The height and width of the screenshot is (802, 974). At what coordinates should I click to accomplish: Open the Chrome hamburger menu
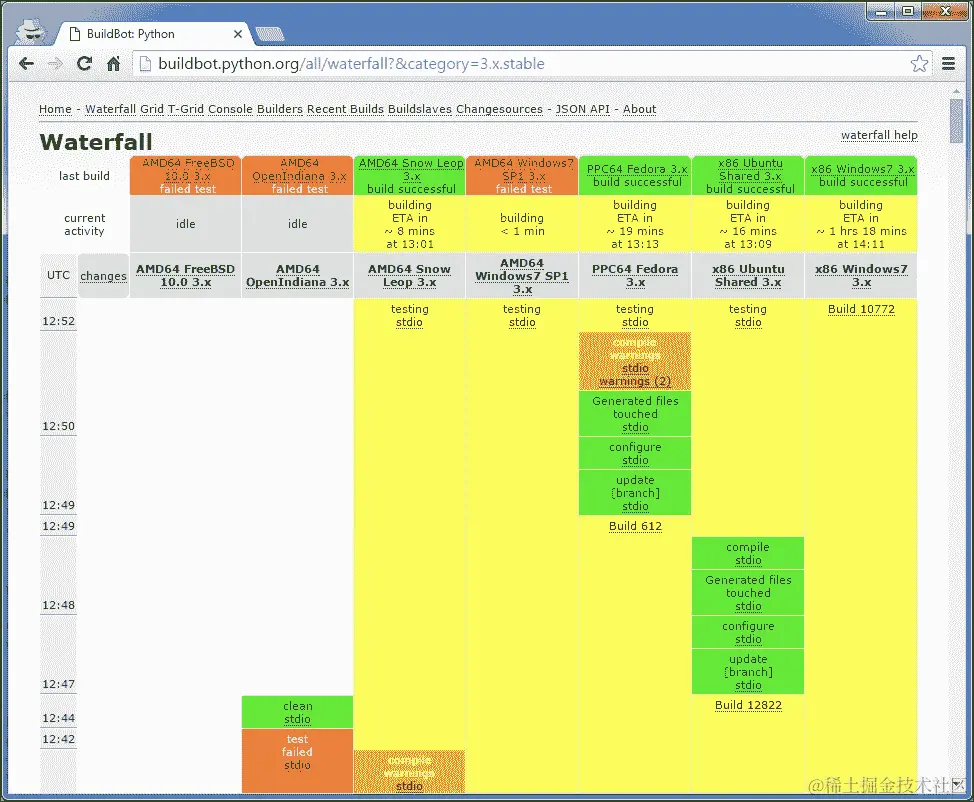click(x=949, y=63)
